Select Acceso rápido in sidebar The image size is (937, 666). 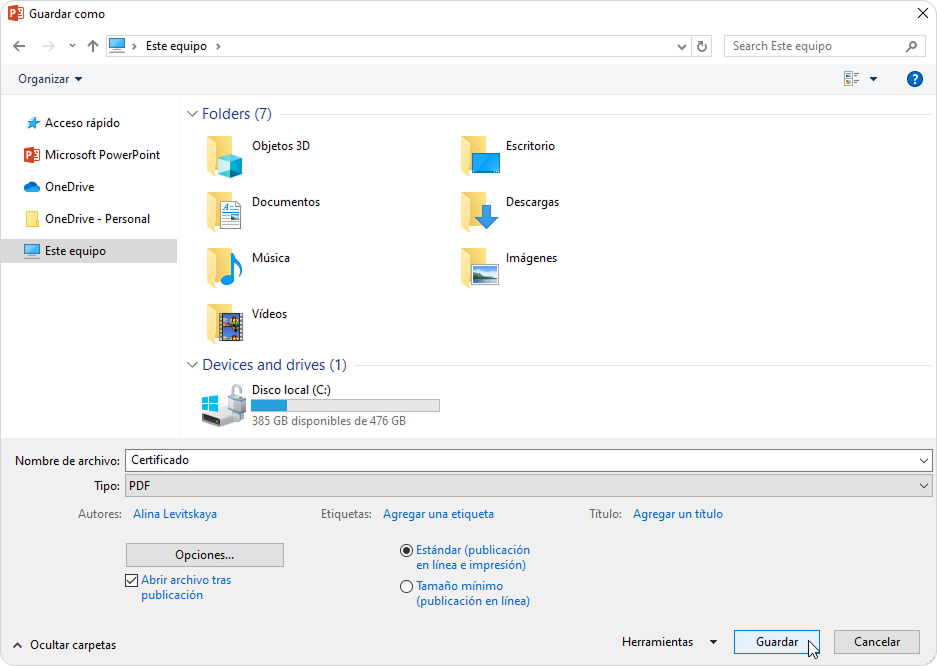click(x=82, y=123)
